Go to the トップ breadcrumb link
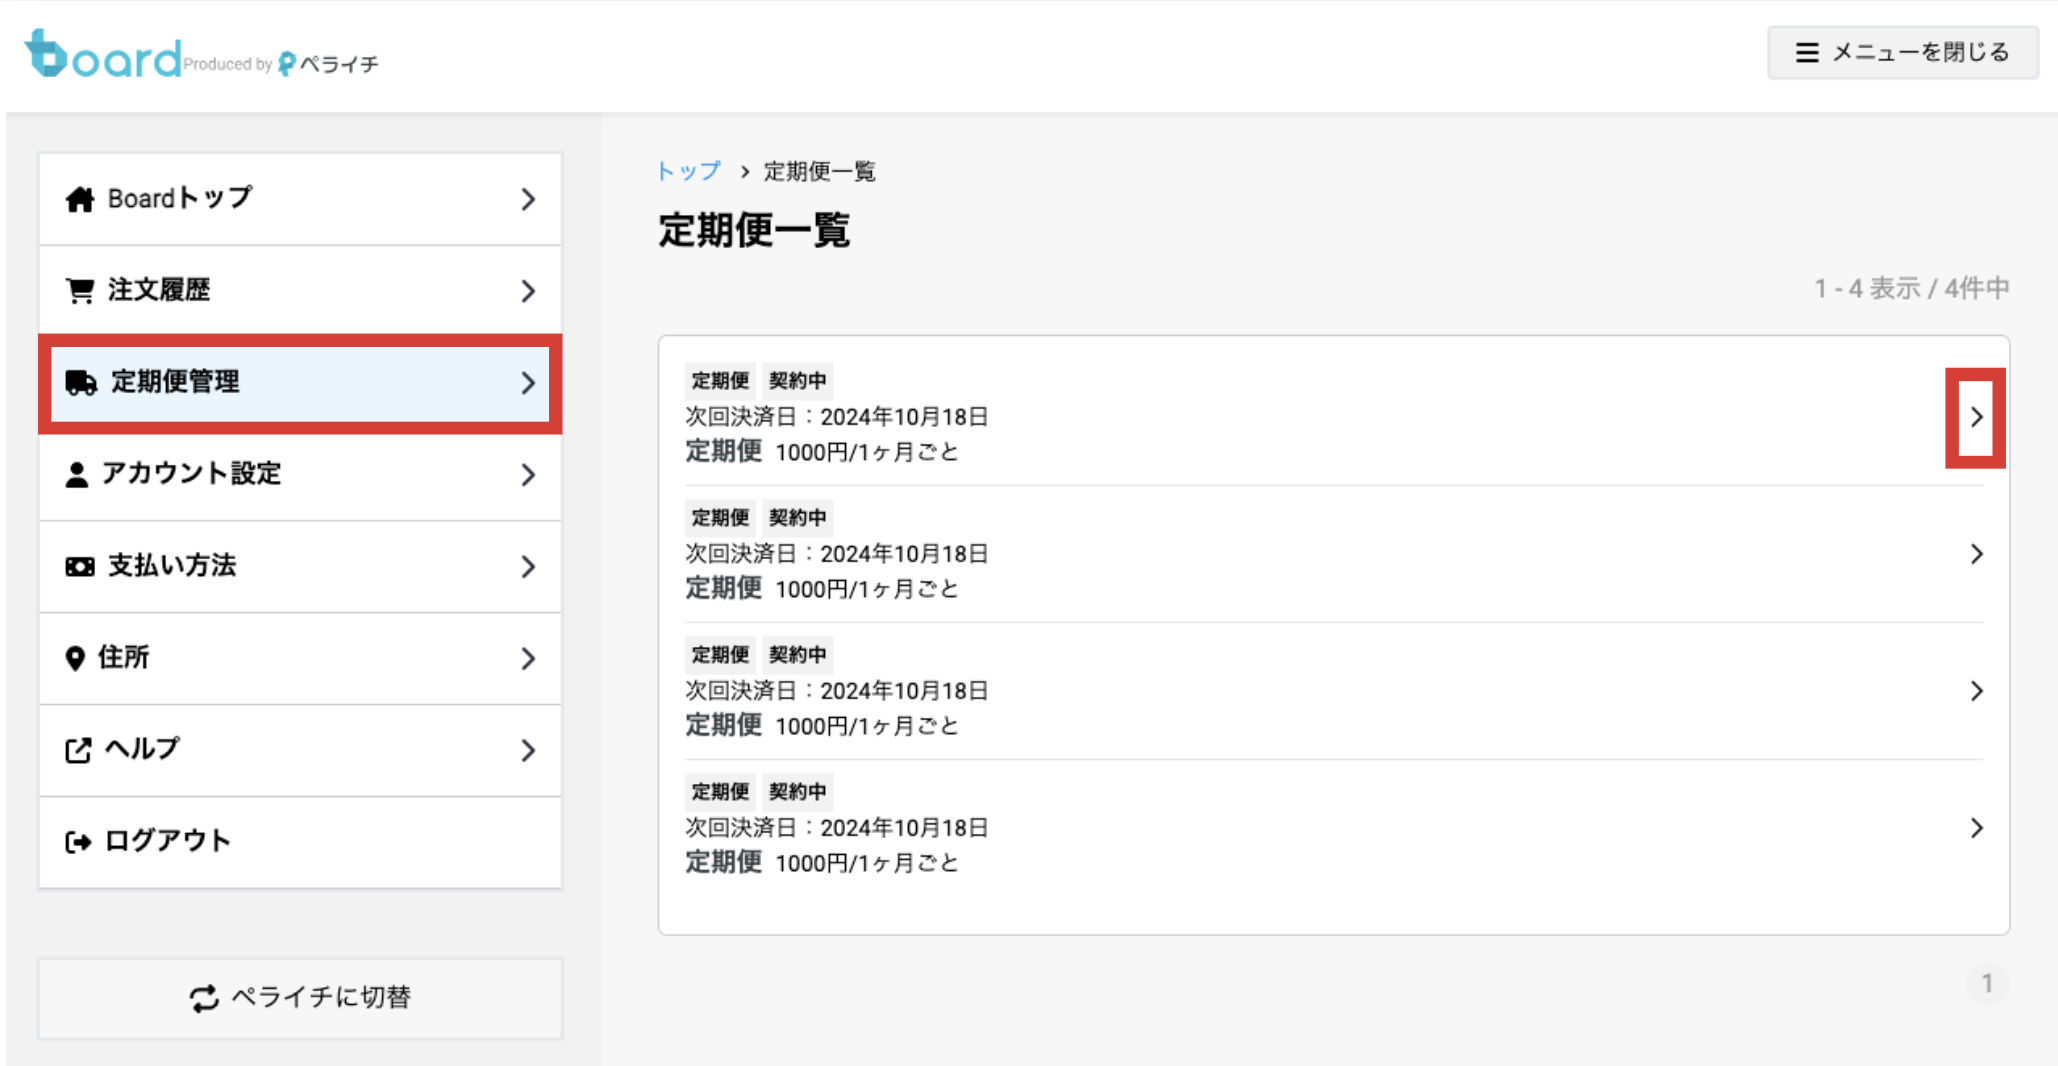The height and width of the screenshot is (1066, 2058). tap(688, 171)
